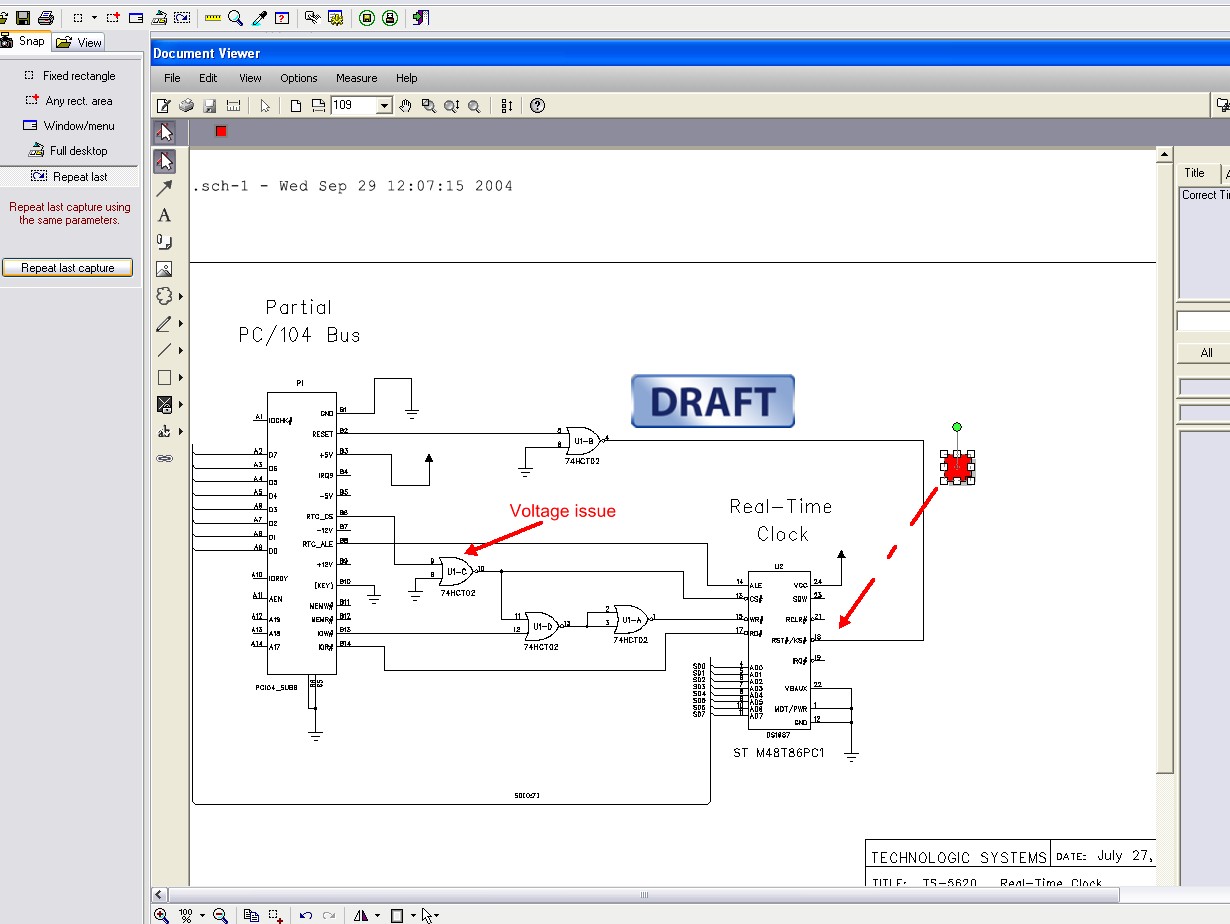Zoom in with bottom magnifier plus

162,915
